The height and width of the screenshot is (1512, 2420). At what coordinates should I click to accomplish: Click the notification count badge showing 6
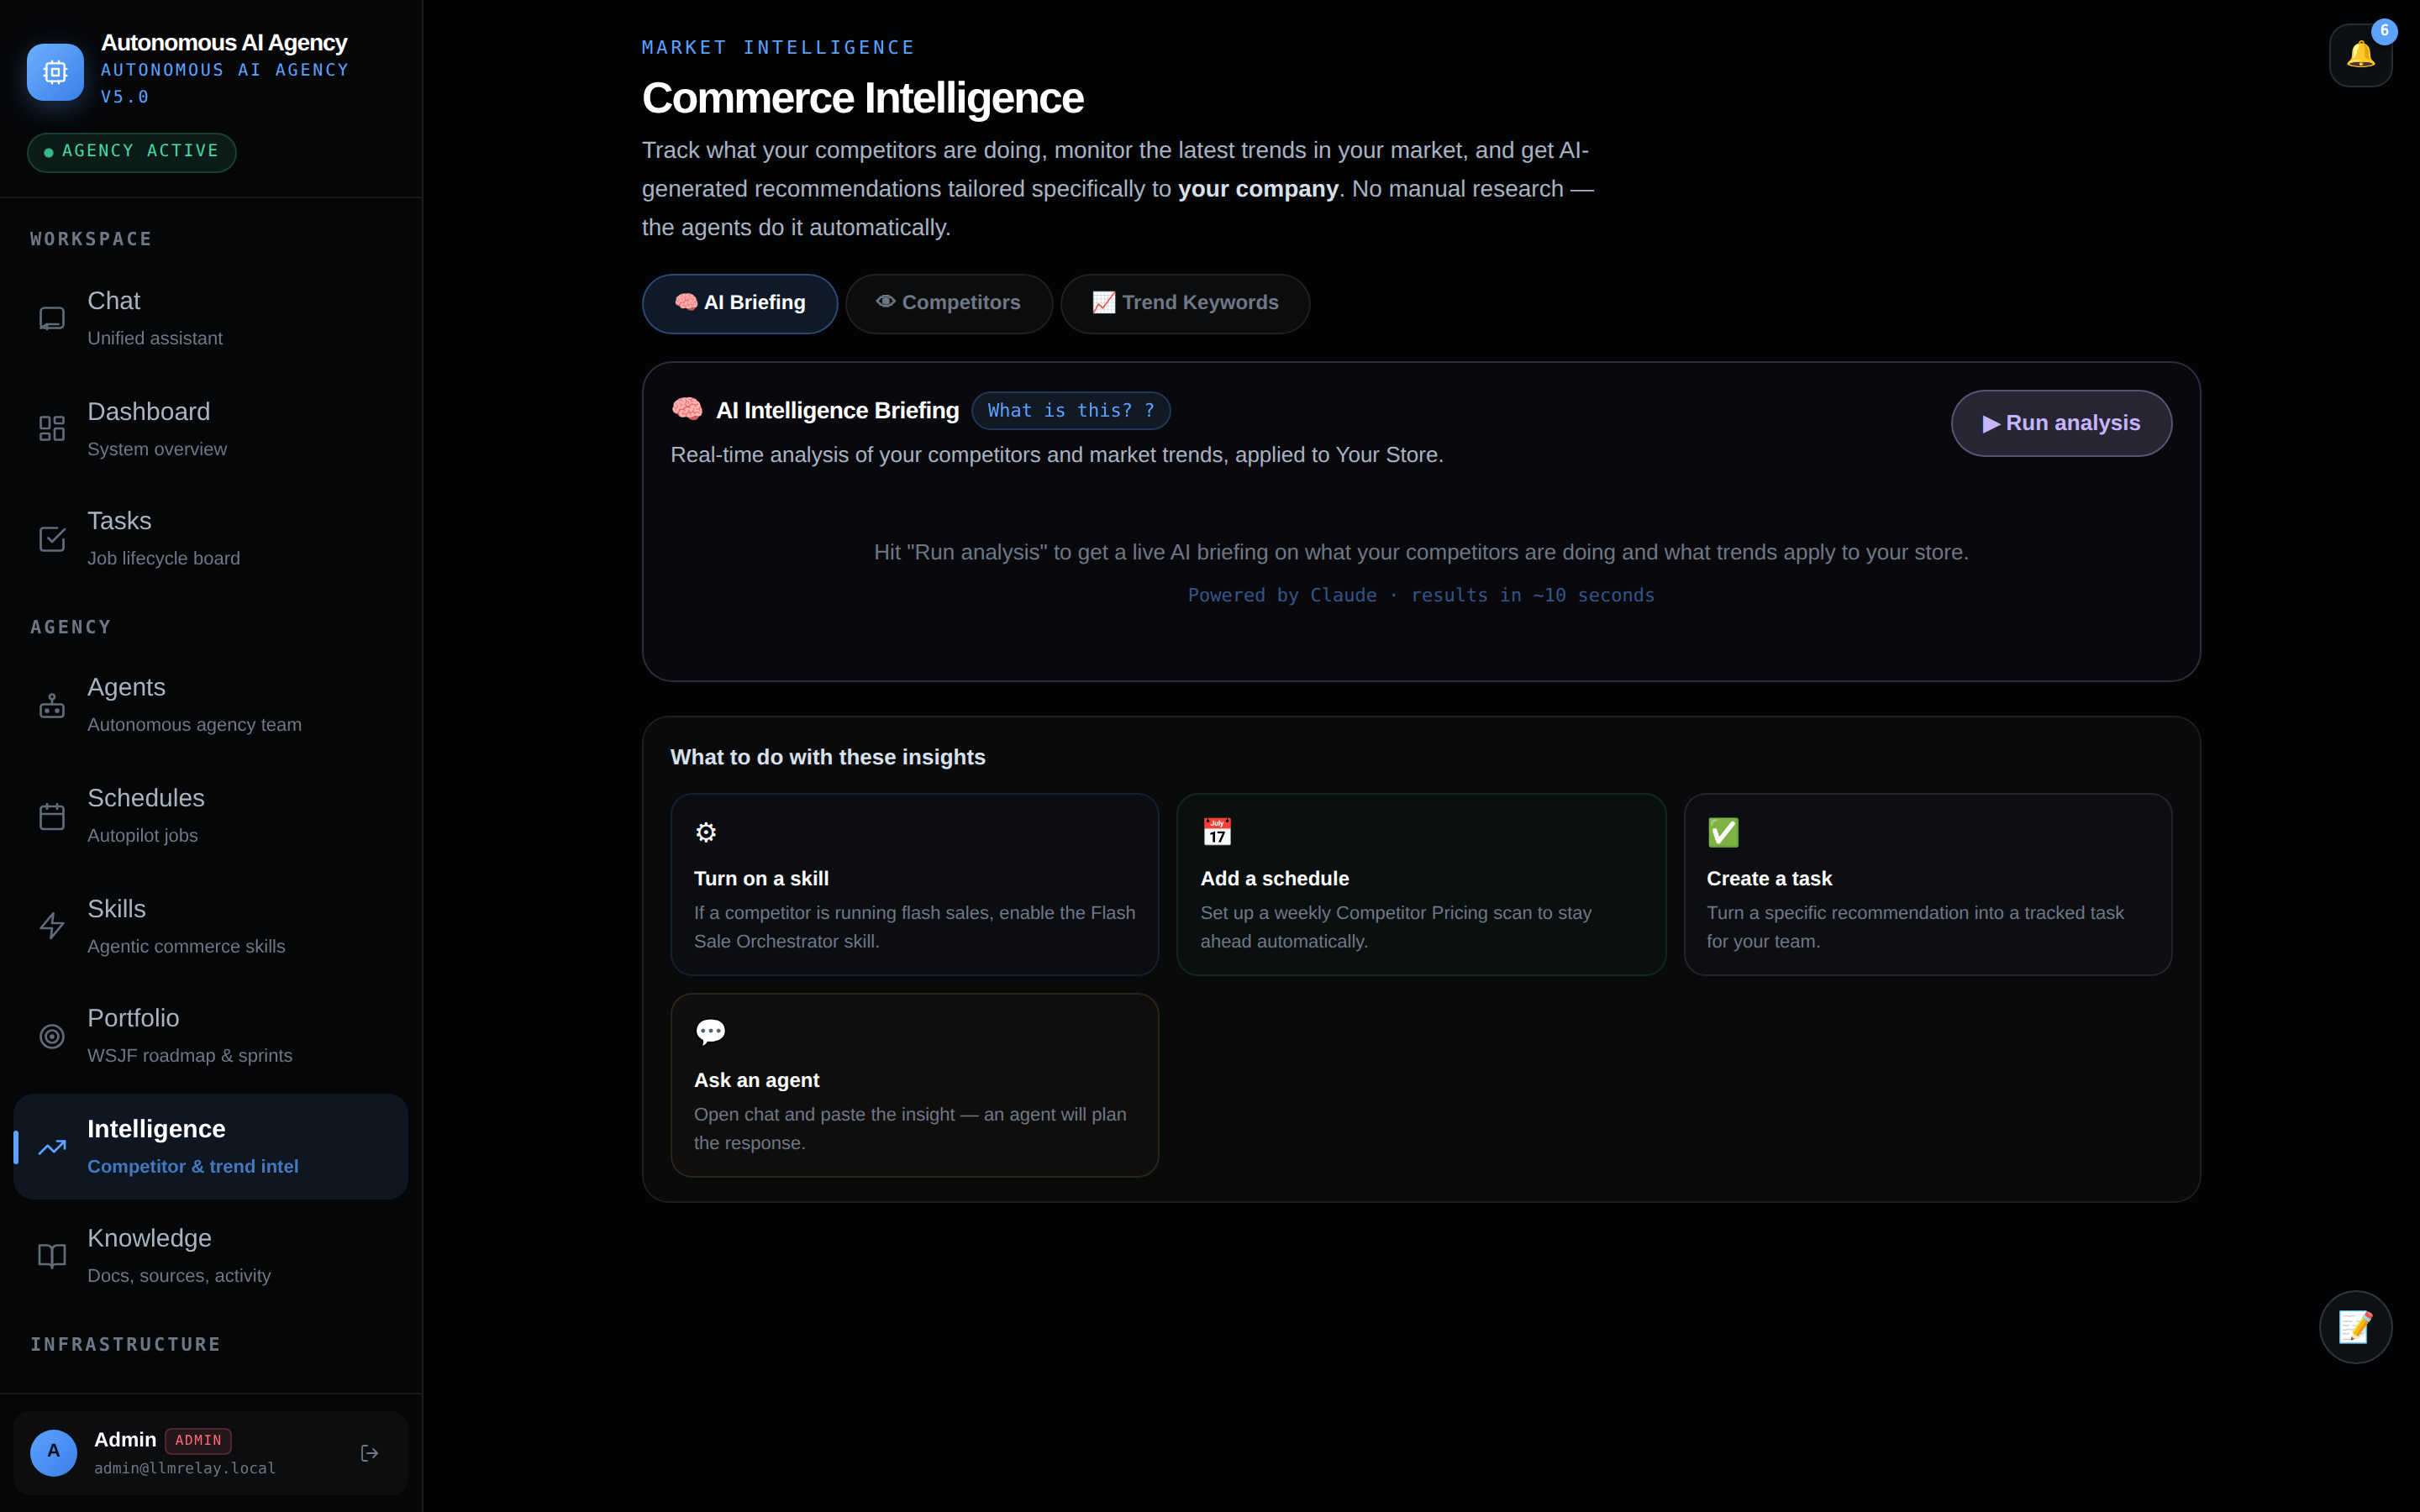pyautogui.click(x=2384, y=31)
